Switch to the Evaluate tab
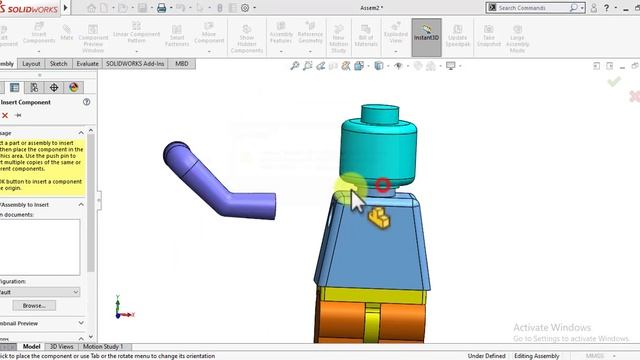This screenshot has width=640, height=360. (x=87, y=64)
